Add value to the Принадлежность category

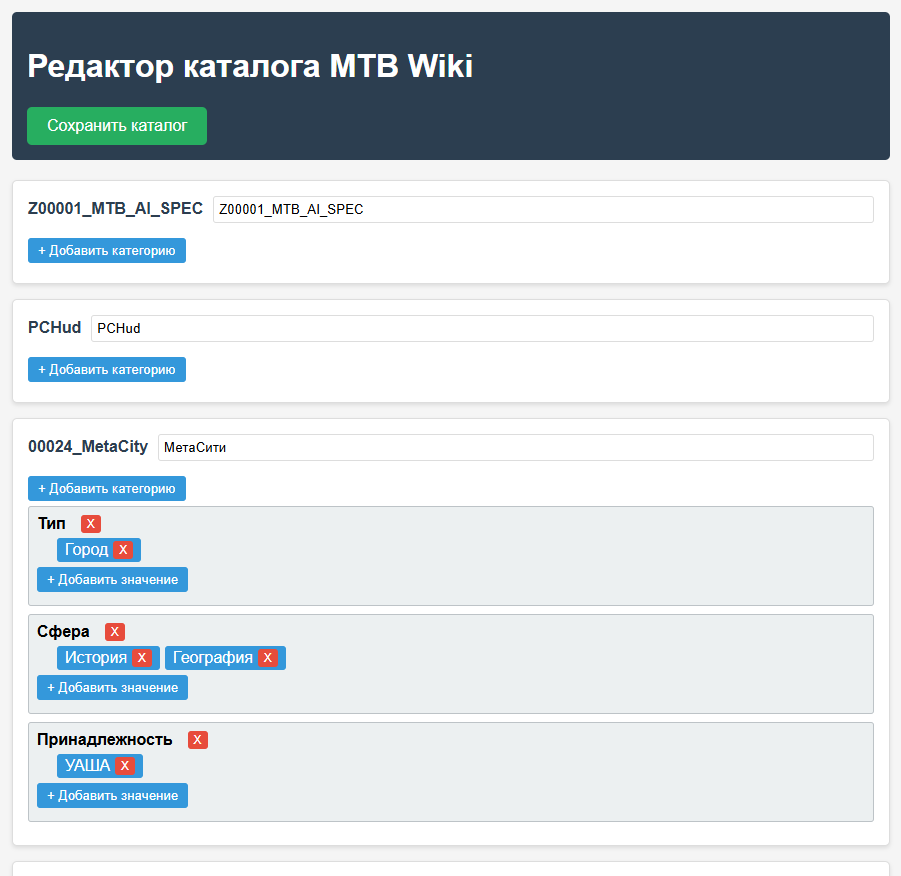113,796
